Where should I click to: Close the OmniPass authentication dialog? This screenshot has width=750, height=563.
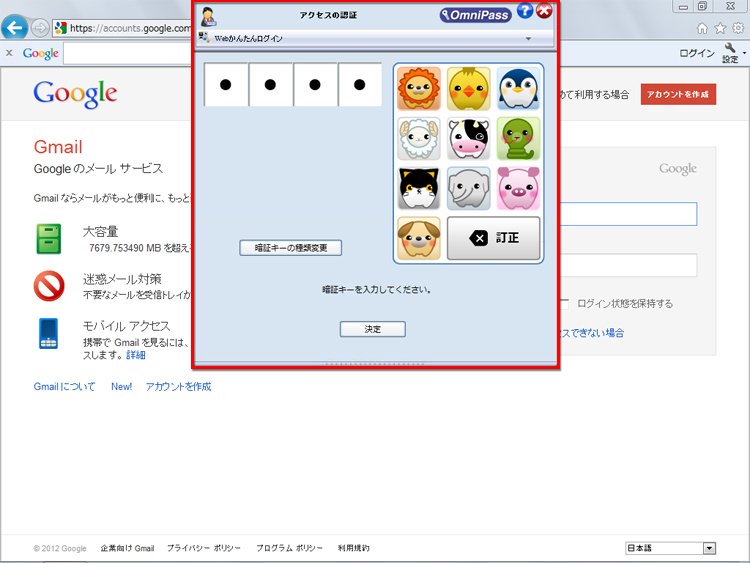(x=544, y=11)
